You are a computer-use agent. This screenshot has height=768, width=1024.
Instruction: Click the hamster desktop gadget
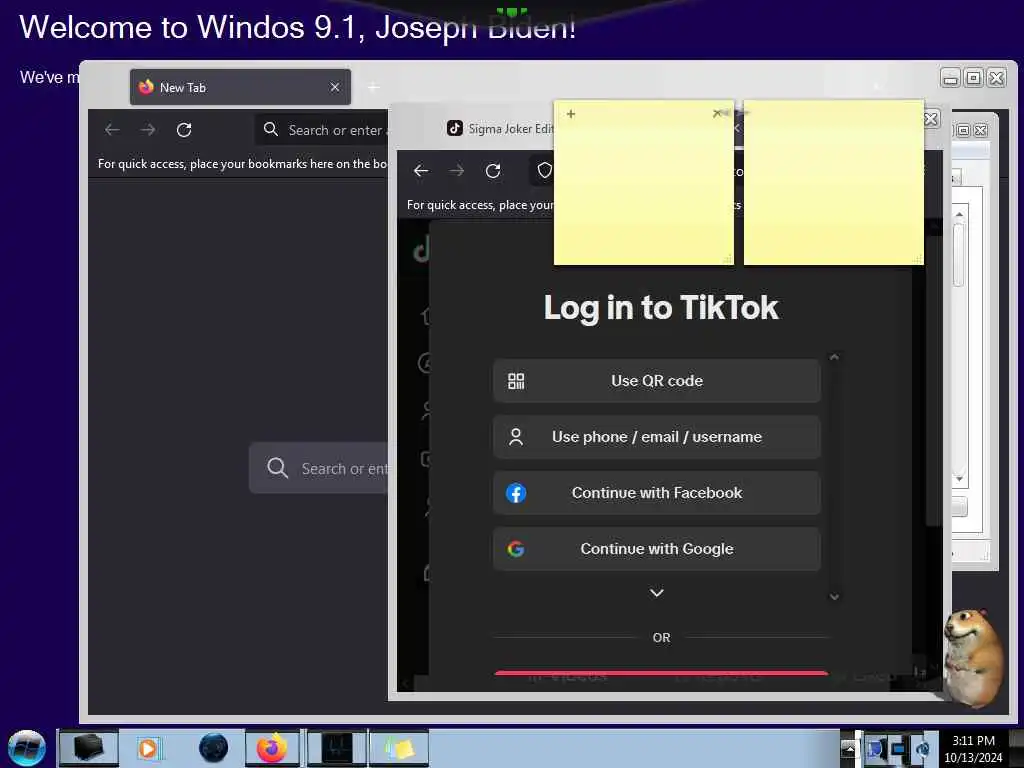pyautogui.click(x=975, y=656)
